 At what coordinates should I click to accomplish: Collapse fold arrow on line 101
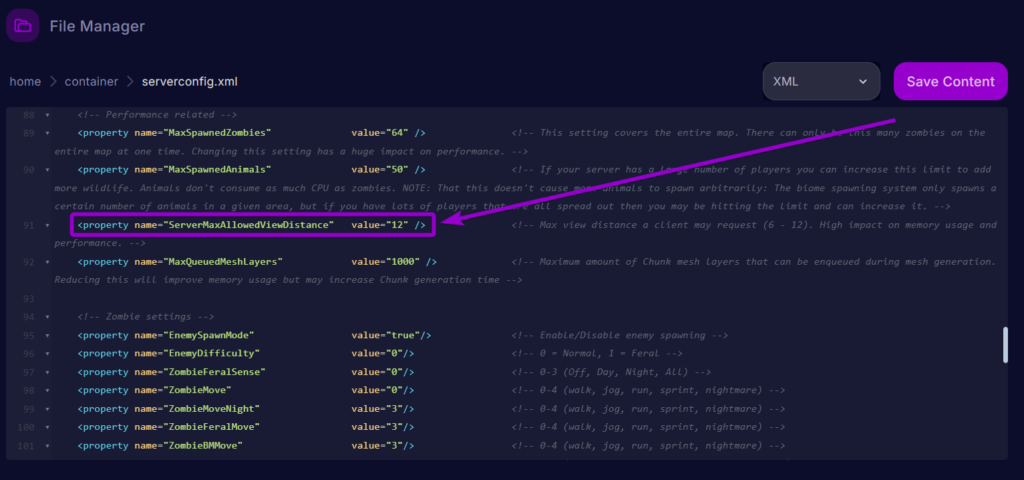point(47,446)
